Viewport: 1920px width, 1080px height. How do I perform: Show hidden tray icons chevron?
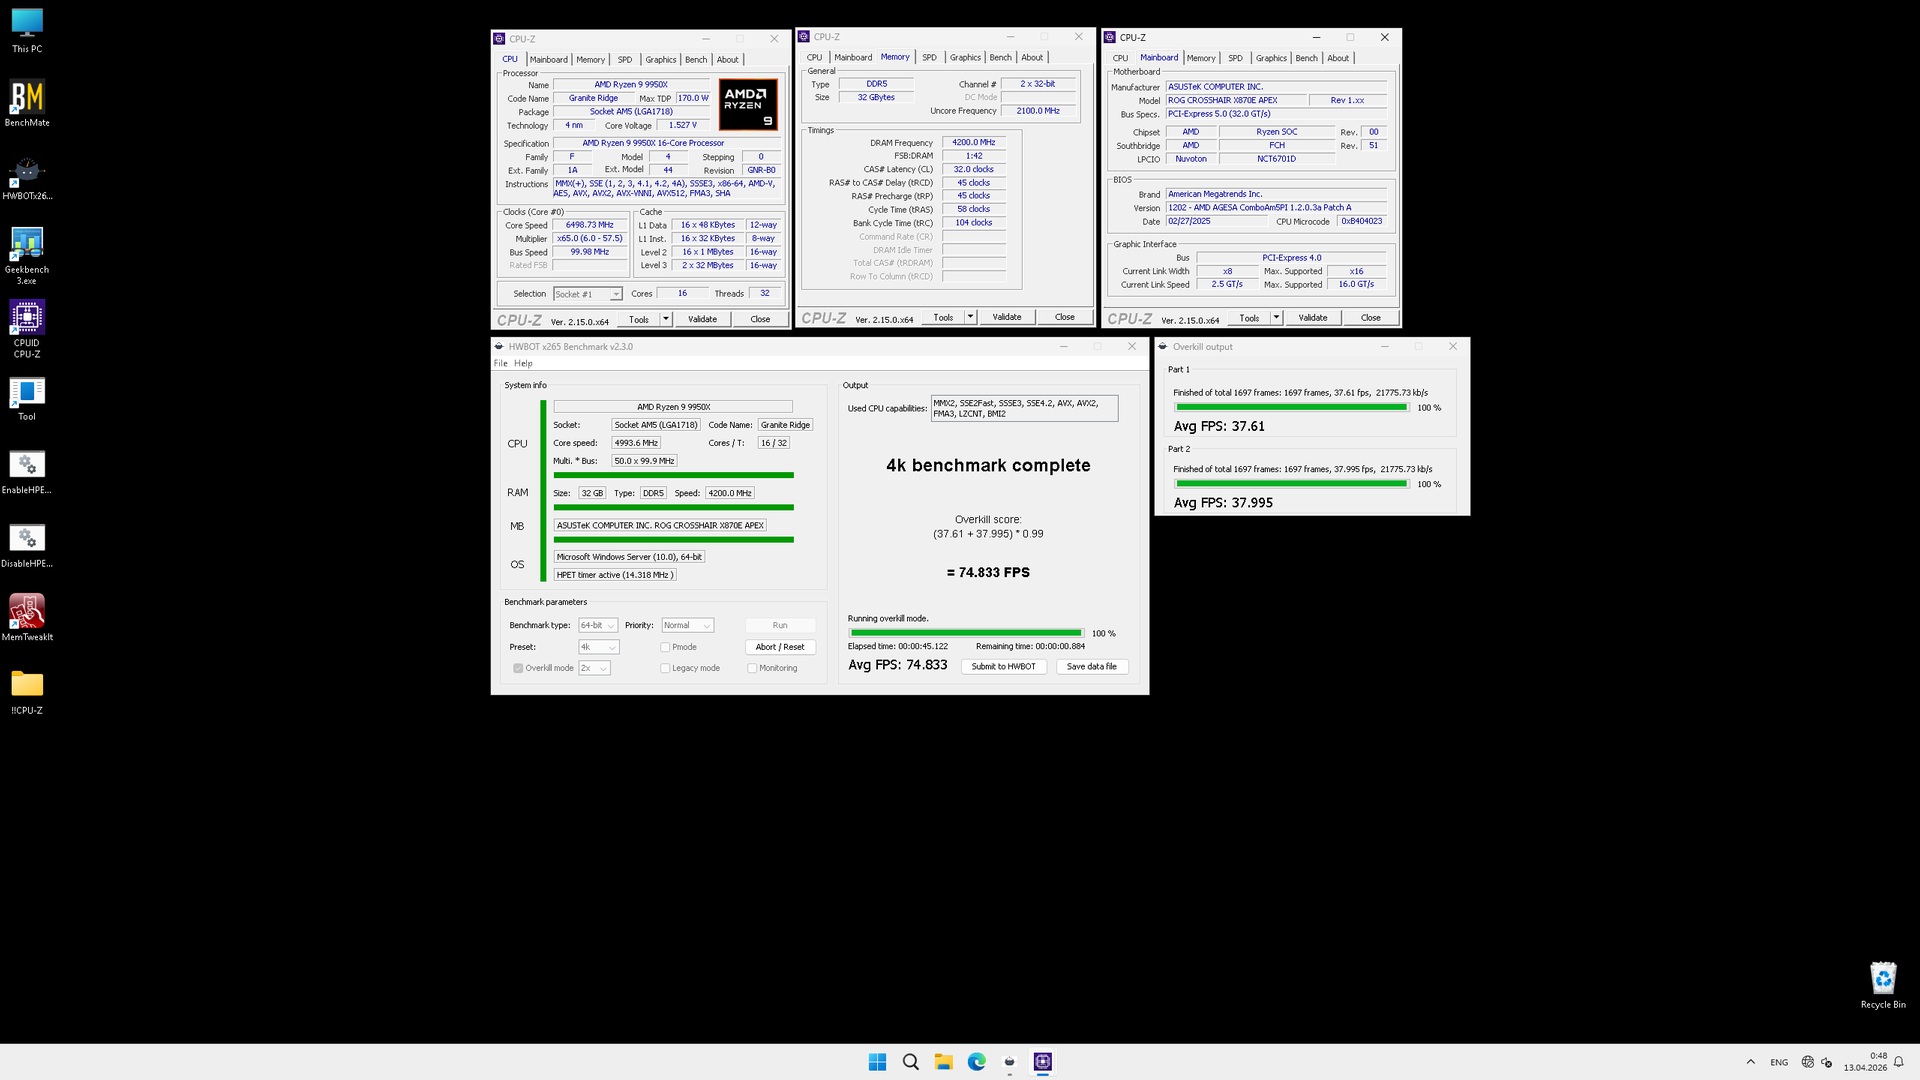click(x=1750, y=1062)
